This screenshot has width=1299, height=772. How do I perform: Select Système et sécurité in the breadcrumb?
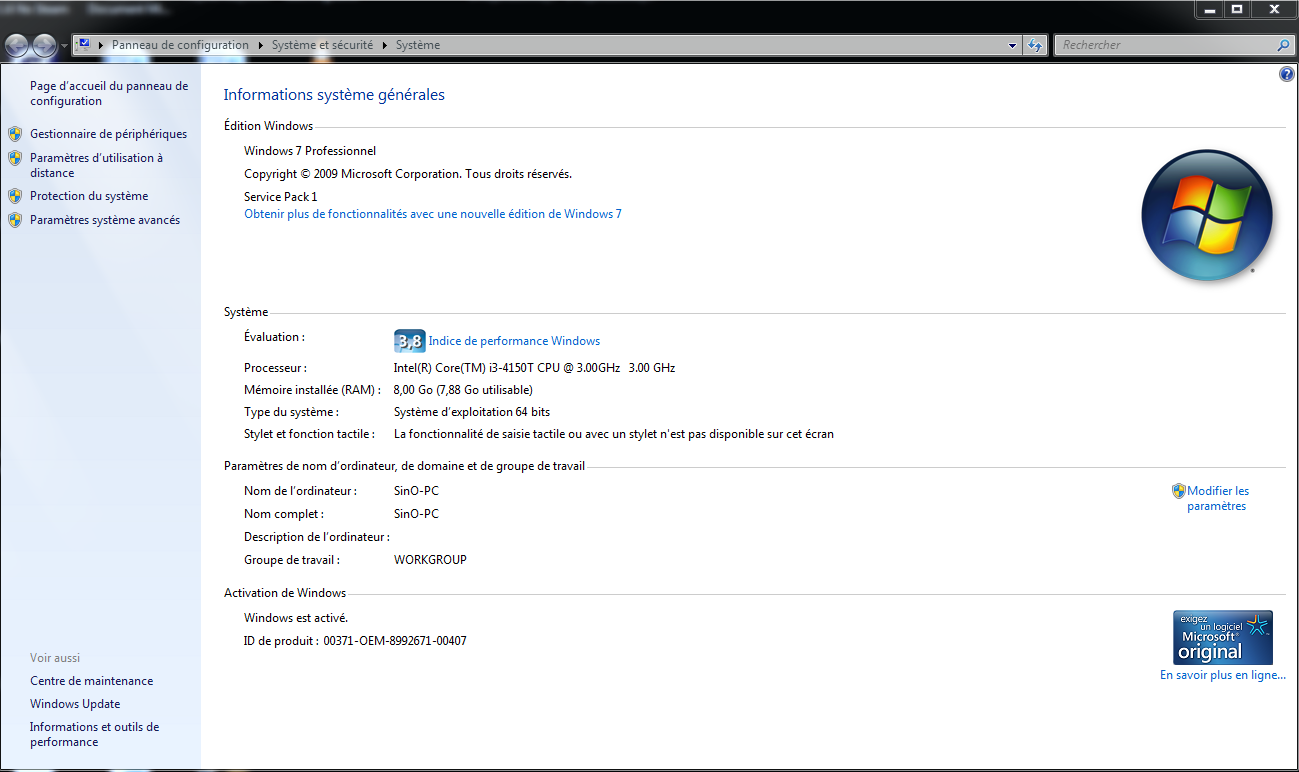(322, 45)
